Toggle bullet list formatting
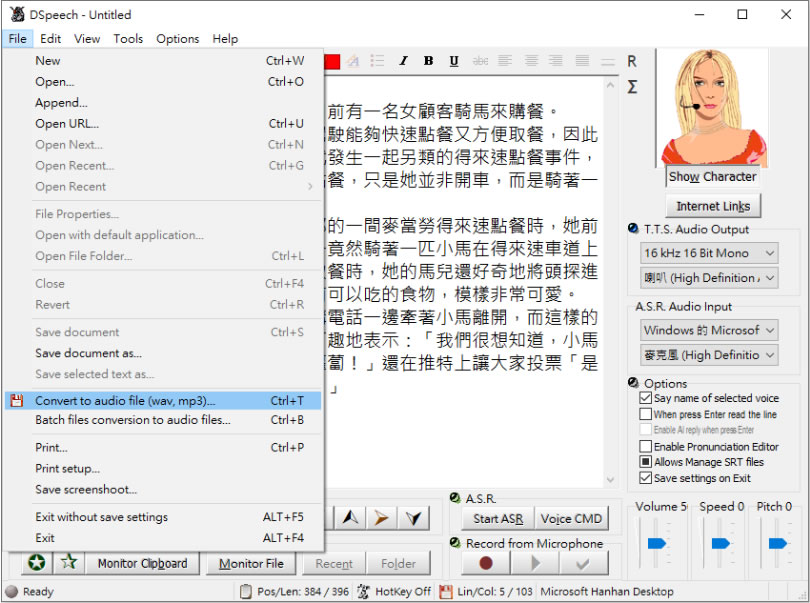810x603 pixels. tap(378, 61)
